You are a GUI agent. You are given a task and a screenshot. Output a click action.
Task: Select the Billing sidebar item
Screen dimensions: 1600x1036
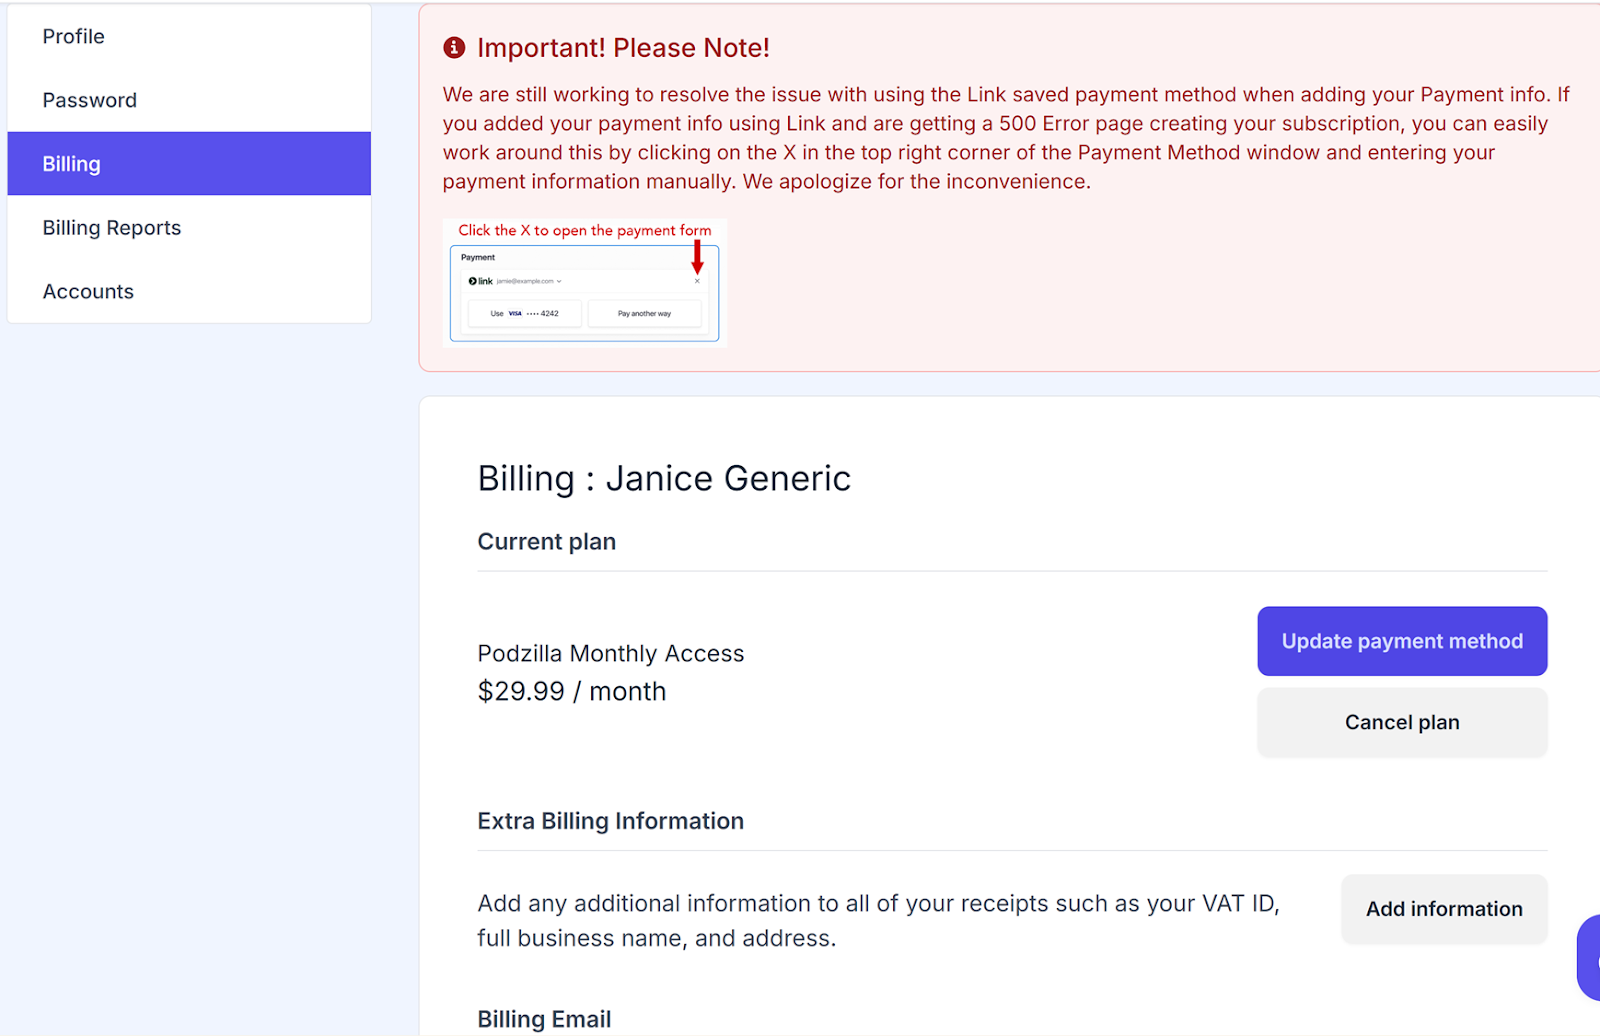coord(71,164)
